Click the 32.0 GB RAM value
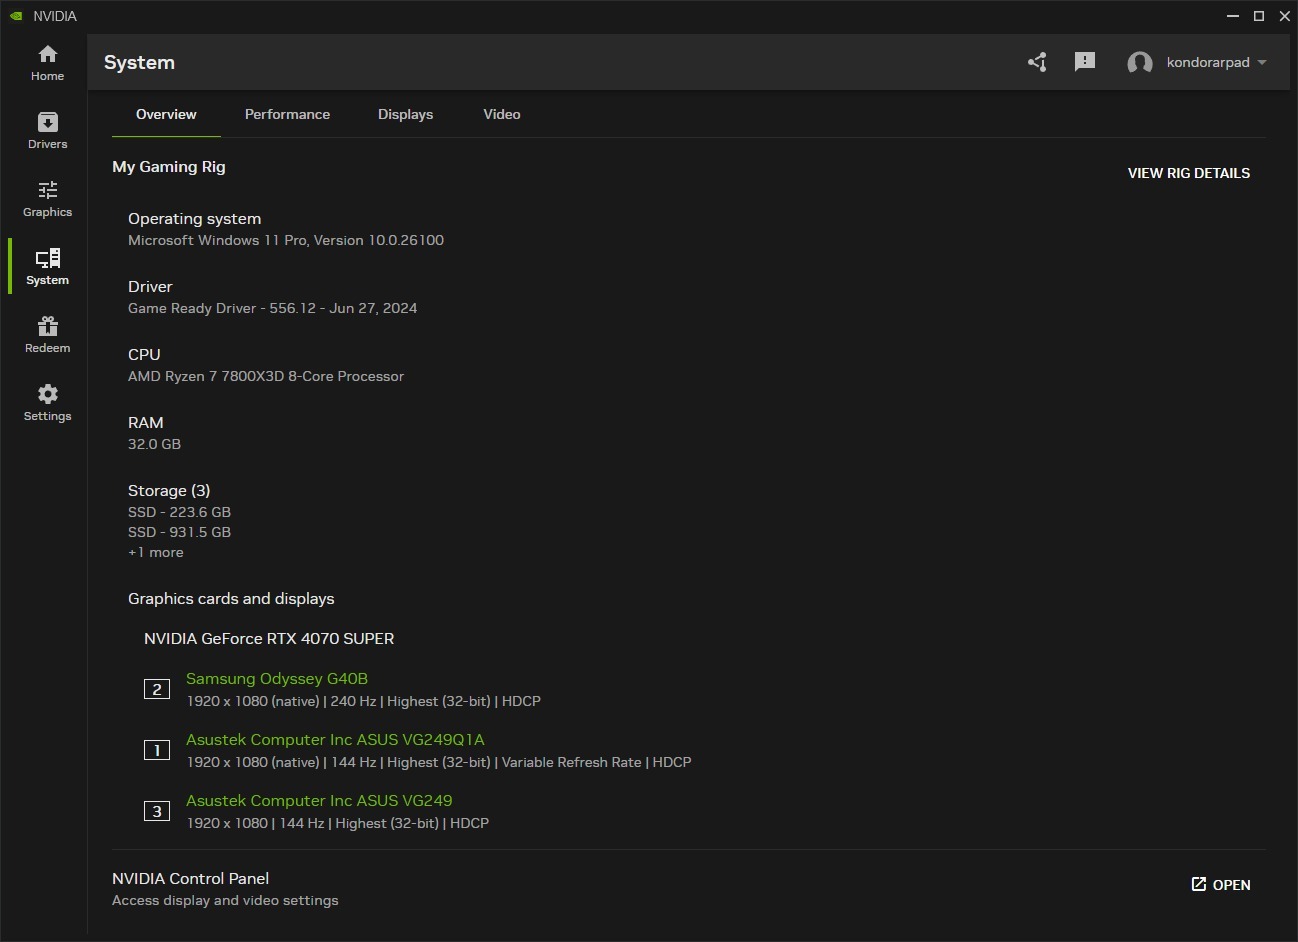Screen dimensions: 1298x942 tap(154, 444)
